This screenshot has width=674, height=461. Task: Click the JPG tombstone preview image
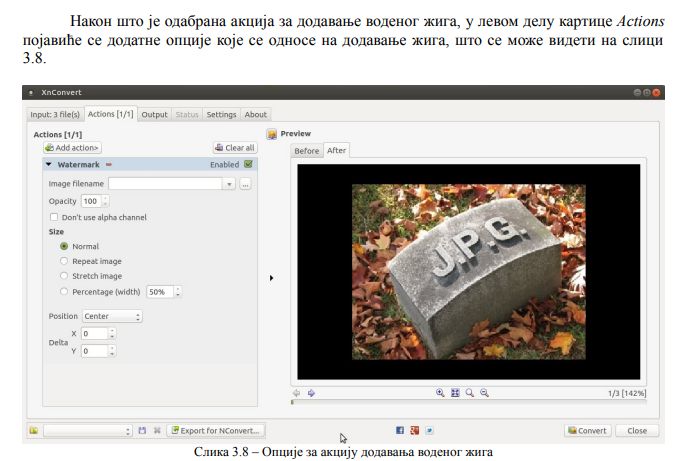click(469, 272)
